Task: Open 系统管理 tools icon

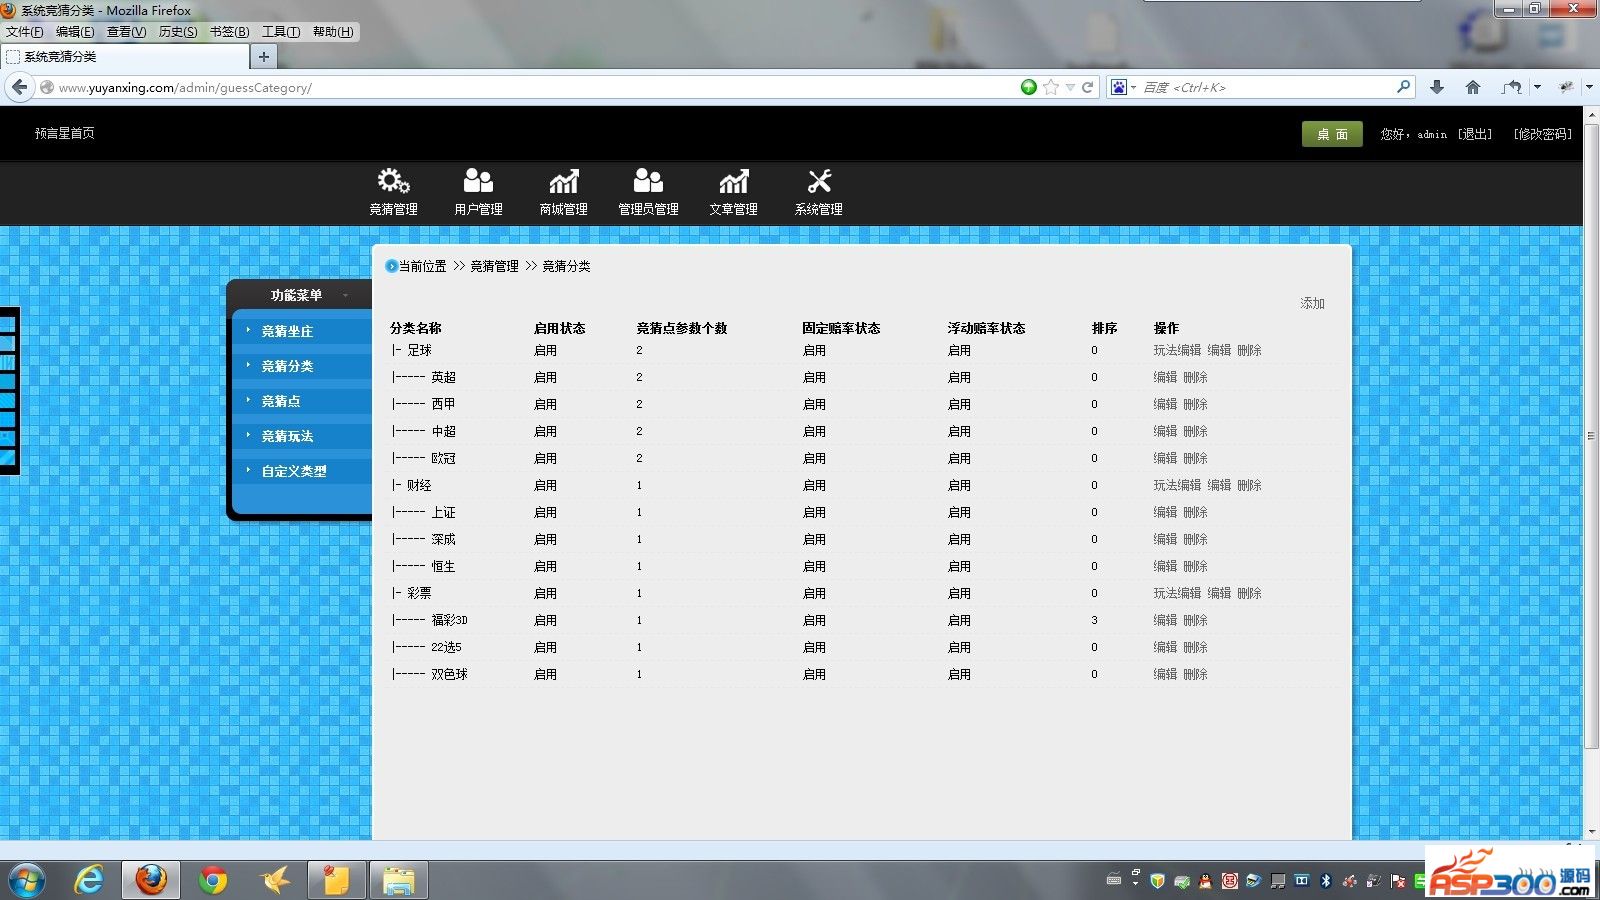Action: coord(819,181)
